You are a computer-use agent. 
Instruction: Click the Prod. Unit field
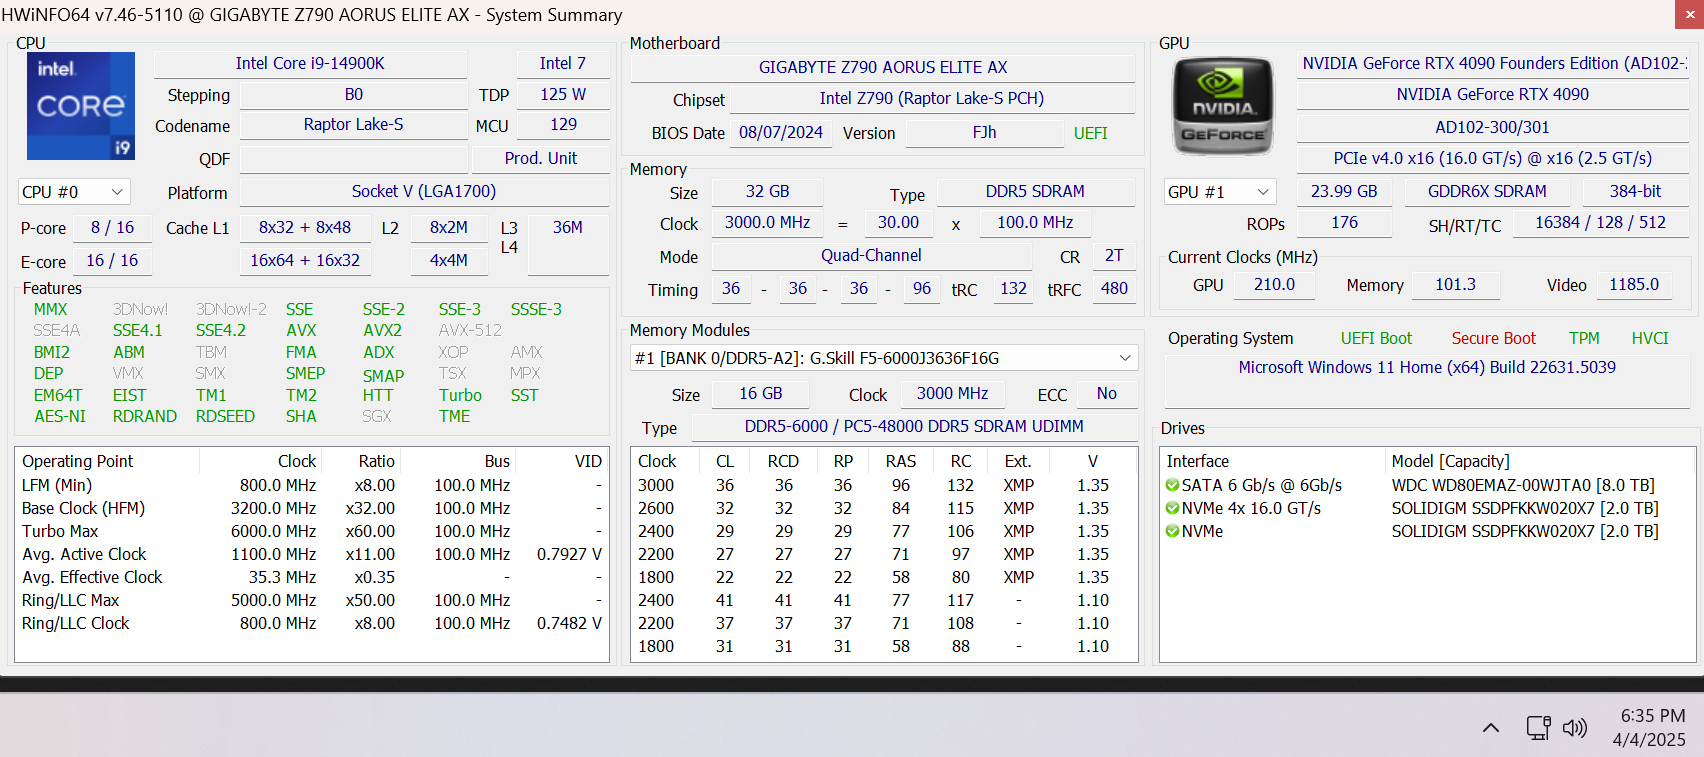point(541,158)
